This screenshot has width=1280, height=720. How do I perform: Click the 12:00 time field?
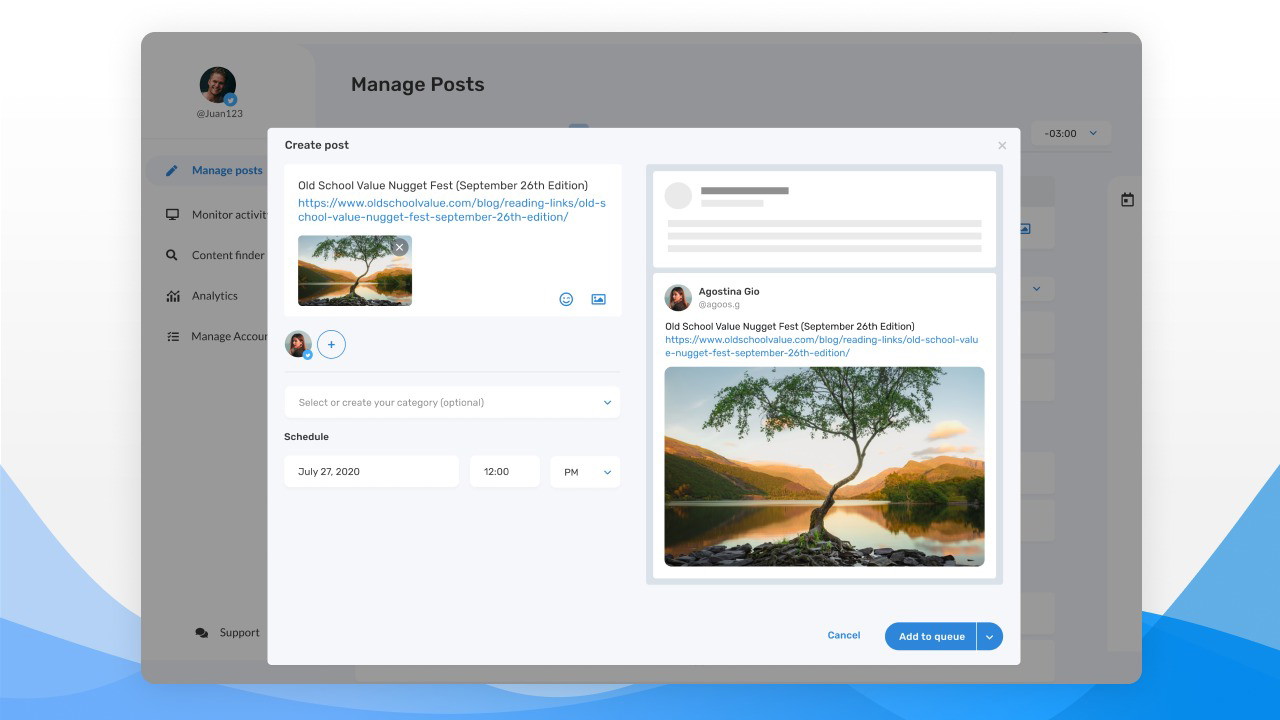[x=504, y=472]
